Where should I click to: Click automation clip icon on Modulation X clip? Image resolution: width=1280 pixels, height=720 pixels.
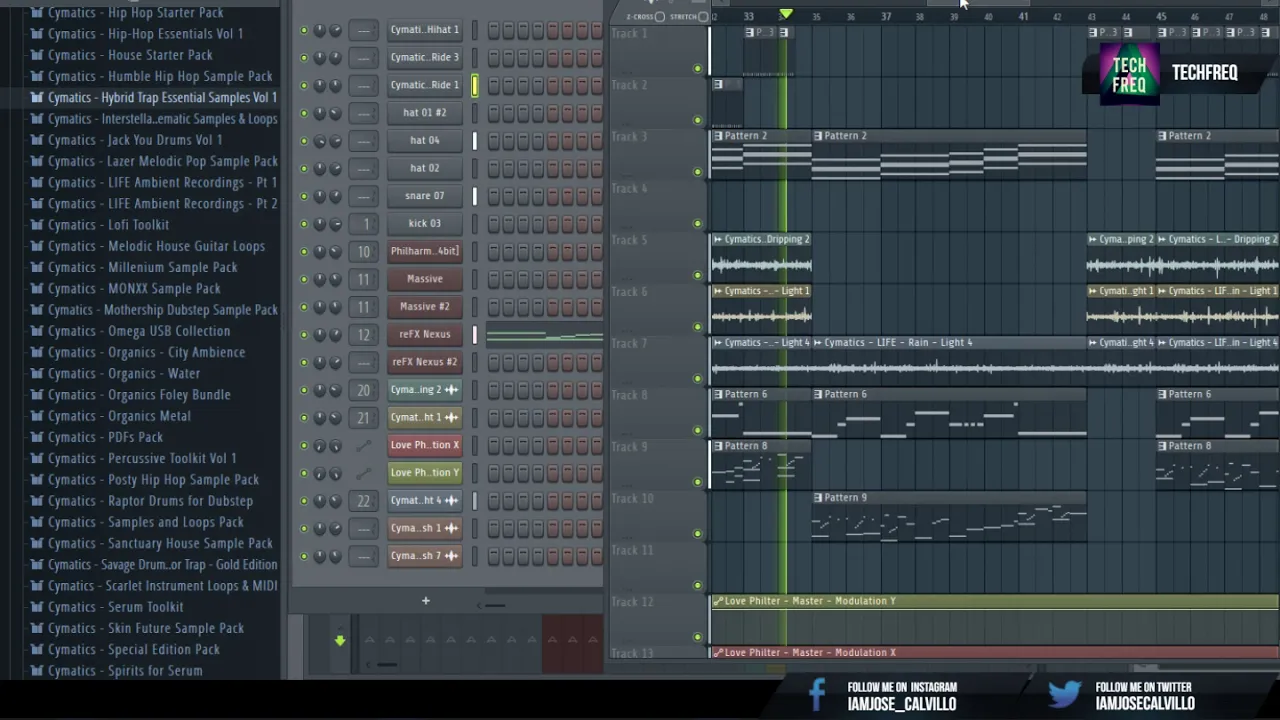click(718, 653)
